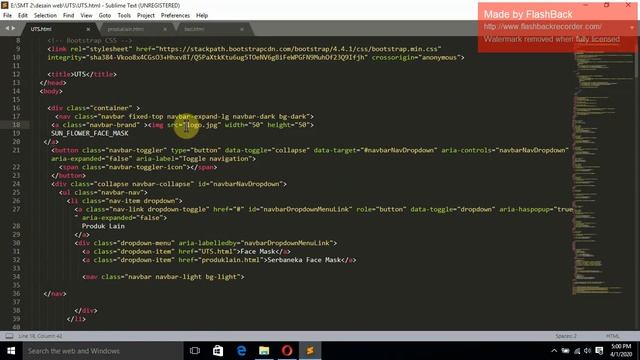Image resolution: width=640 pixels, height=360 pixels.
Task: Open the Spaces: 2 indentation selector
Action: pyautogui.click(x=566, y=336)
